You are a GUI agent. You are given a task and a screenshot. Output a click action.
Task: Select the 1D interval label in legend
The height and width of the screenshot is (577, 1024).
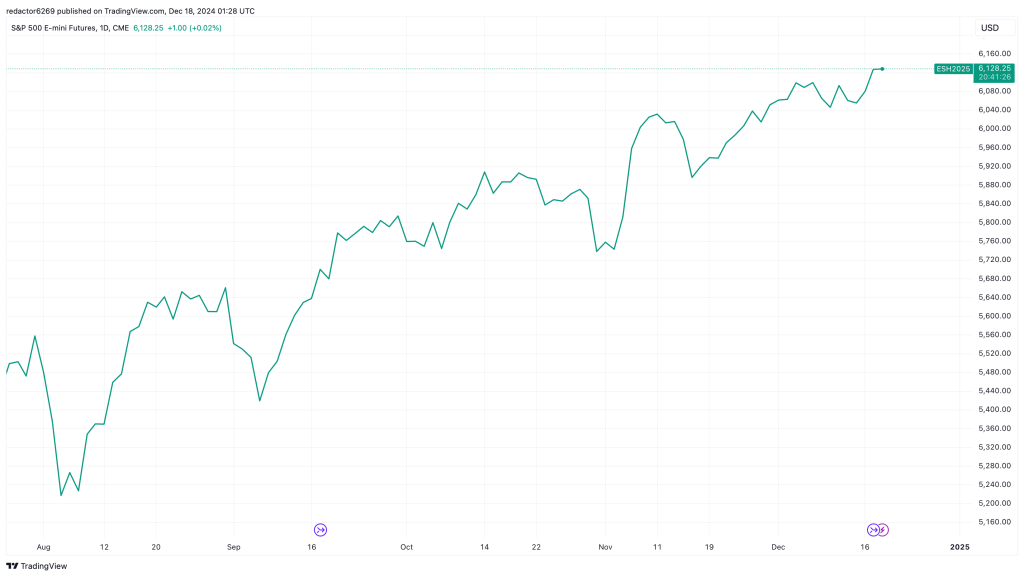pos(104,28)
